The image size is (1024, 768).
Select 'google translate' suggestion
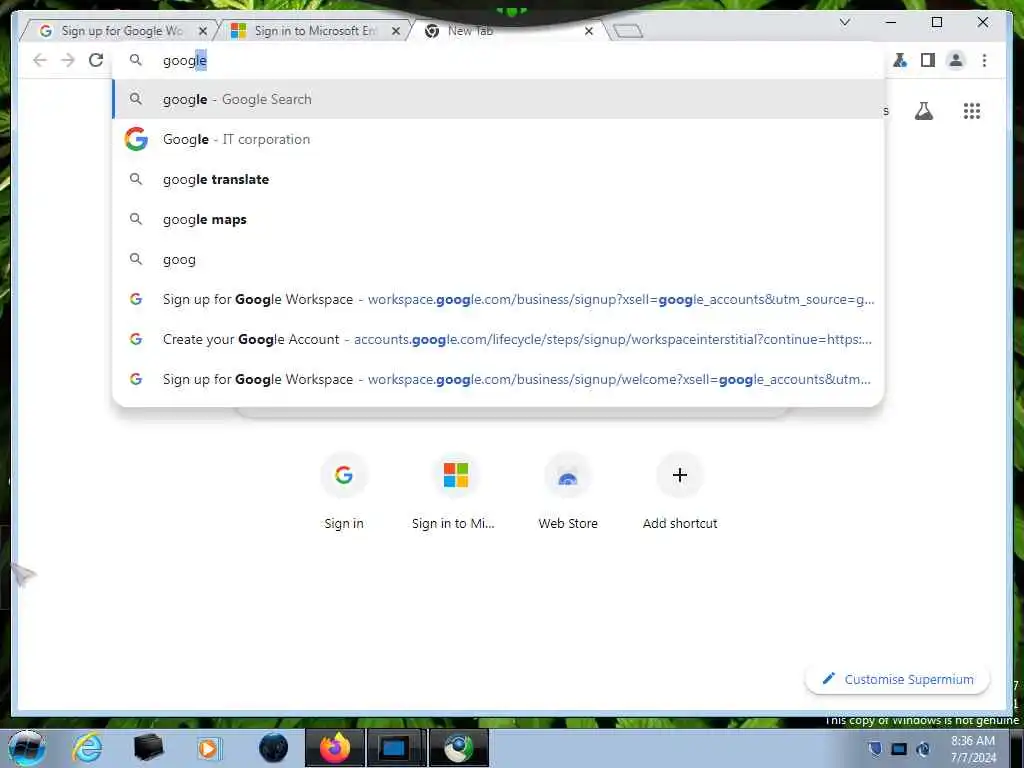coord(498,179)
